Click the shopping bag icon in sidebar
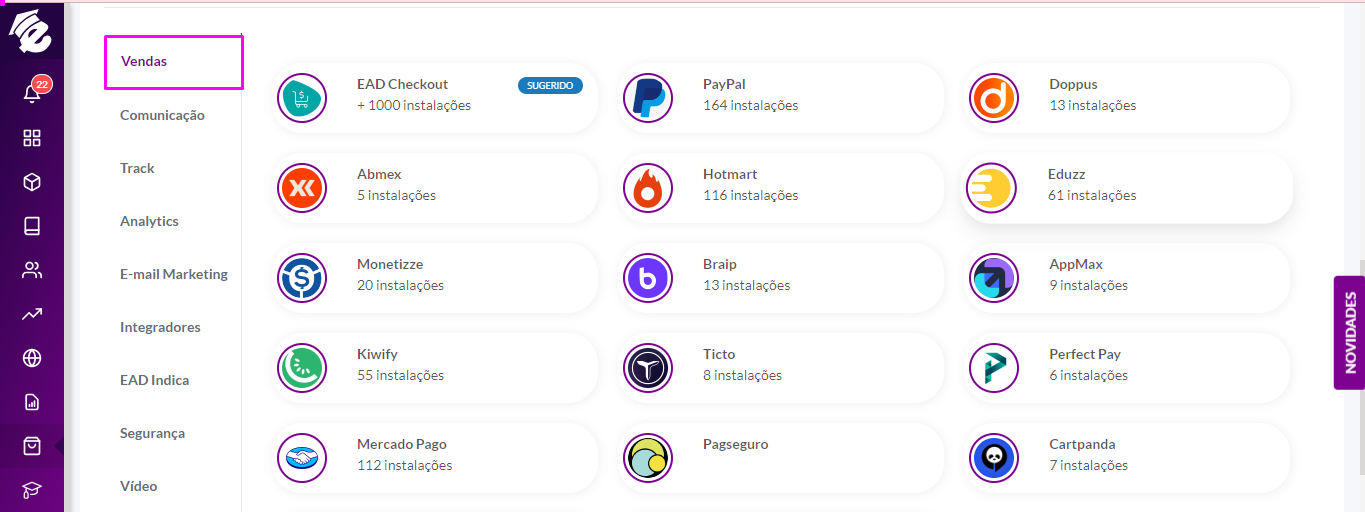 pyautogui.click(x=32, y=446)
